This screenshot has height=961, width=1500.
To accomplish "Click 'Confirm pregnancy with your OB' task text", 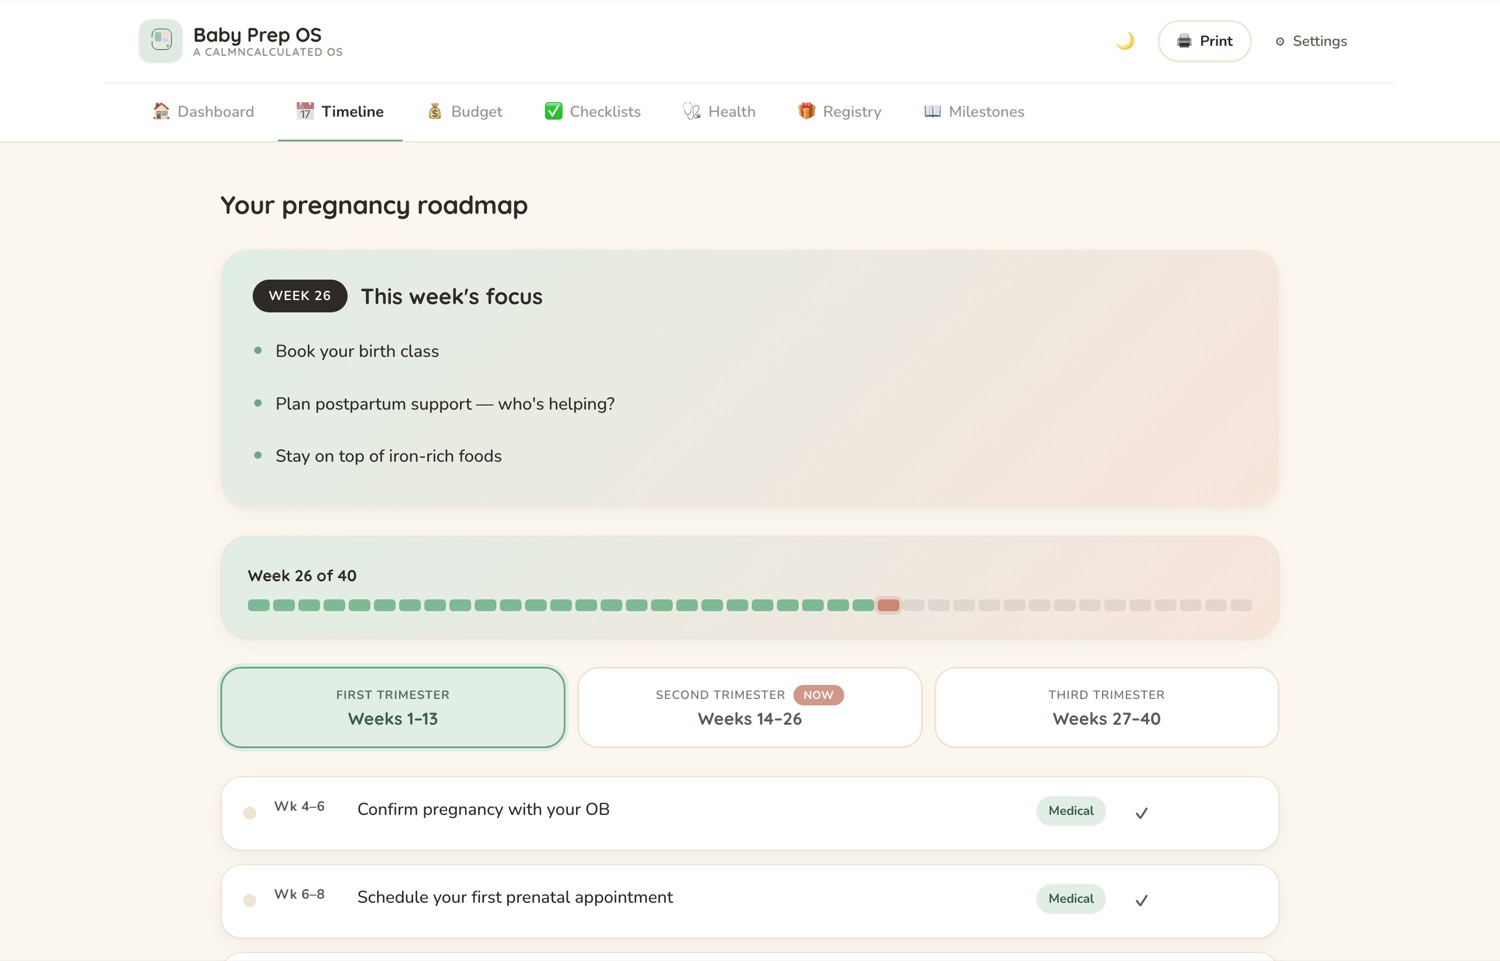I will [483, 810].
